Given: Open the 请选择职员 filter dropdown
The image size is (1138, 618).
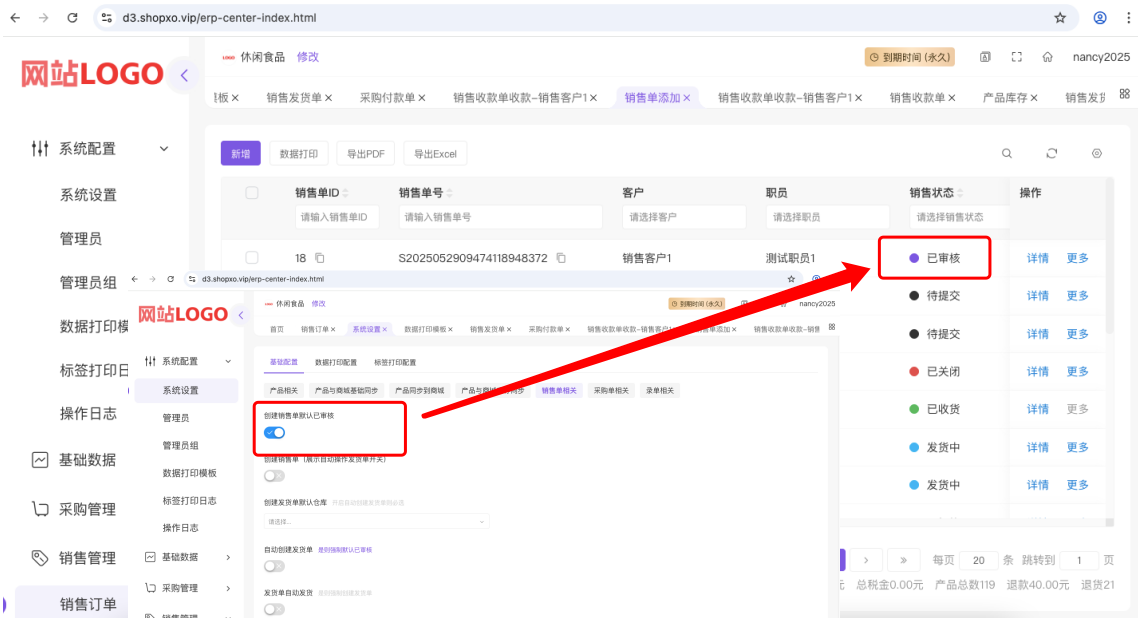Looking at the screenshot, I should tap(827, 217).
